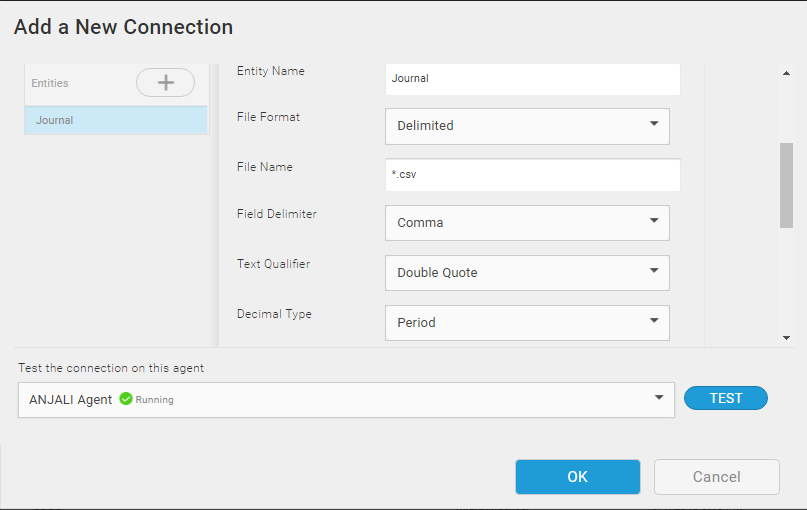Expand the Decimal Type Period dropdown
807x510 pixels.
coord(527,323)
